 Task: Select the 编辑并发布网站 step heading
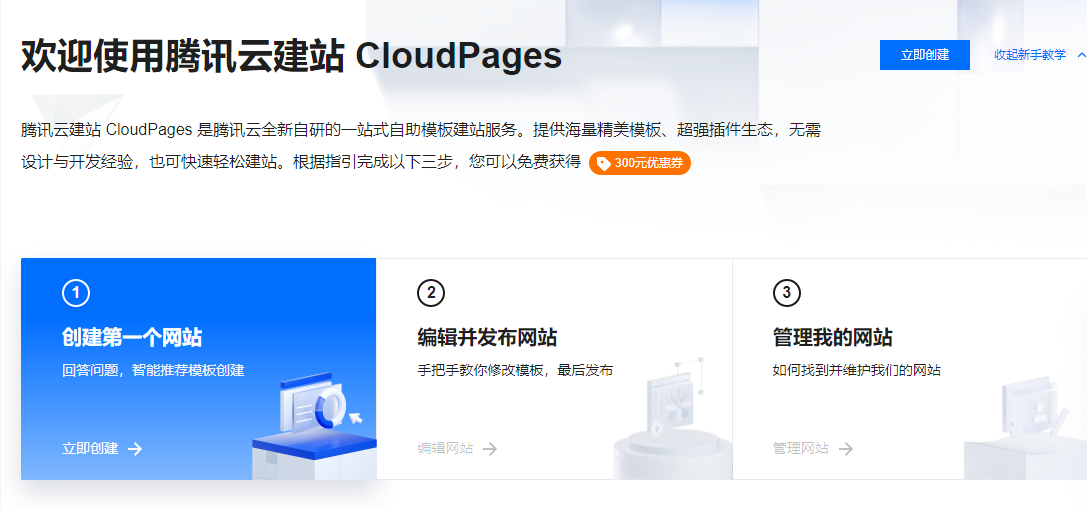click(x=487, y=337)
